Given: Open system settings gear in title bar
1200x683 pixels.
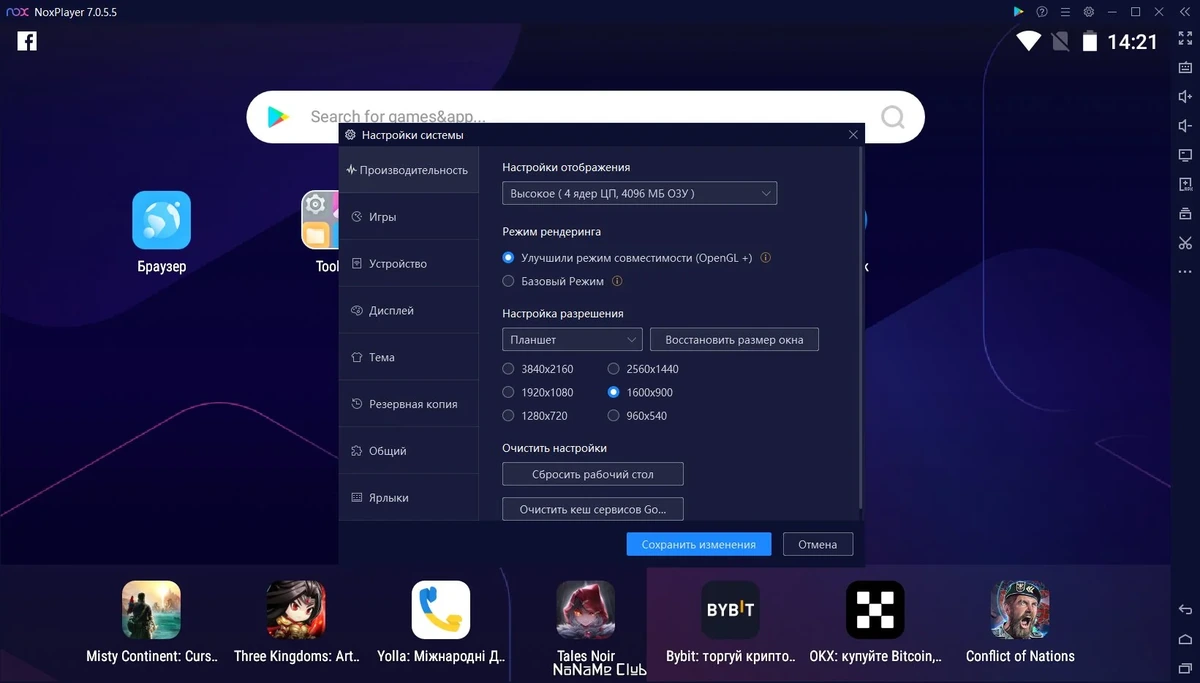Looking at the screenshot, I should (1089, 12).
